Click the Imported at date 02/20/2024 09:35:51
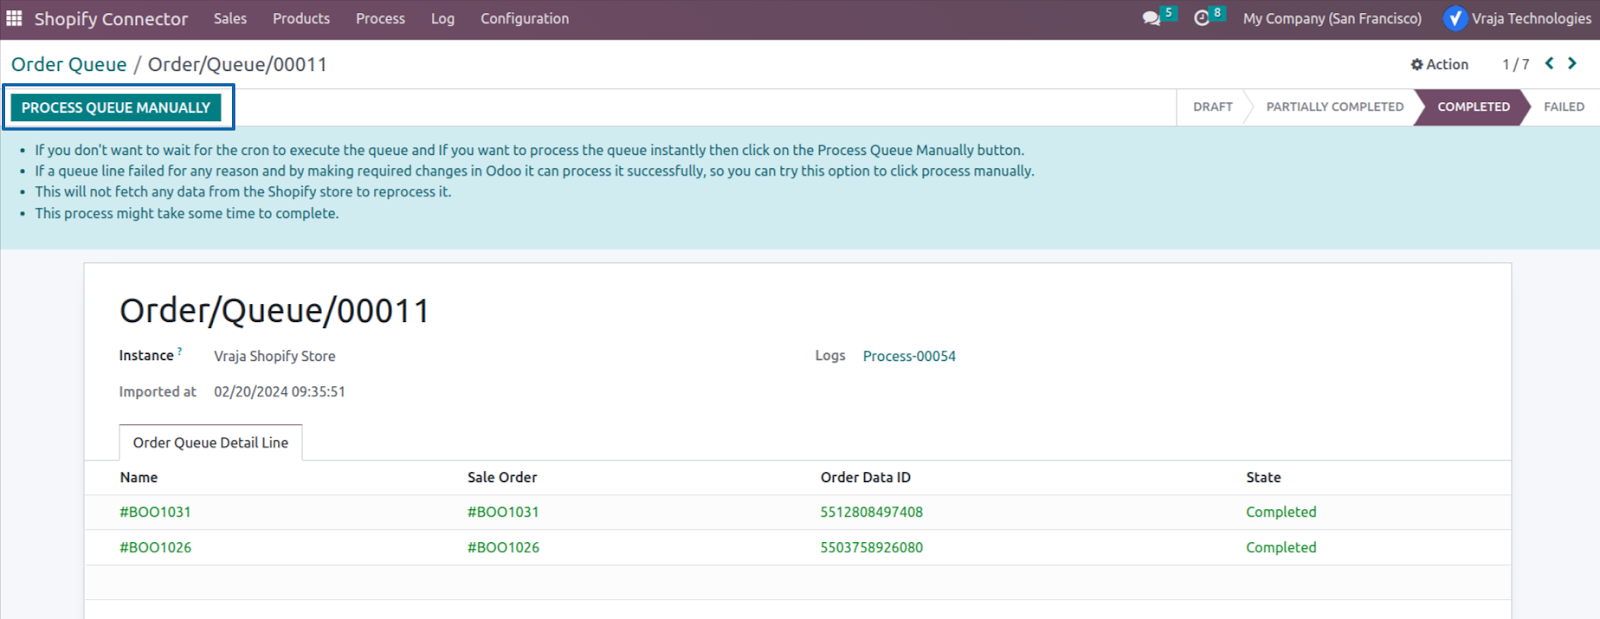 click(279, 392)
